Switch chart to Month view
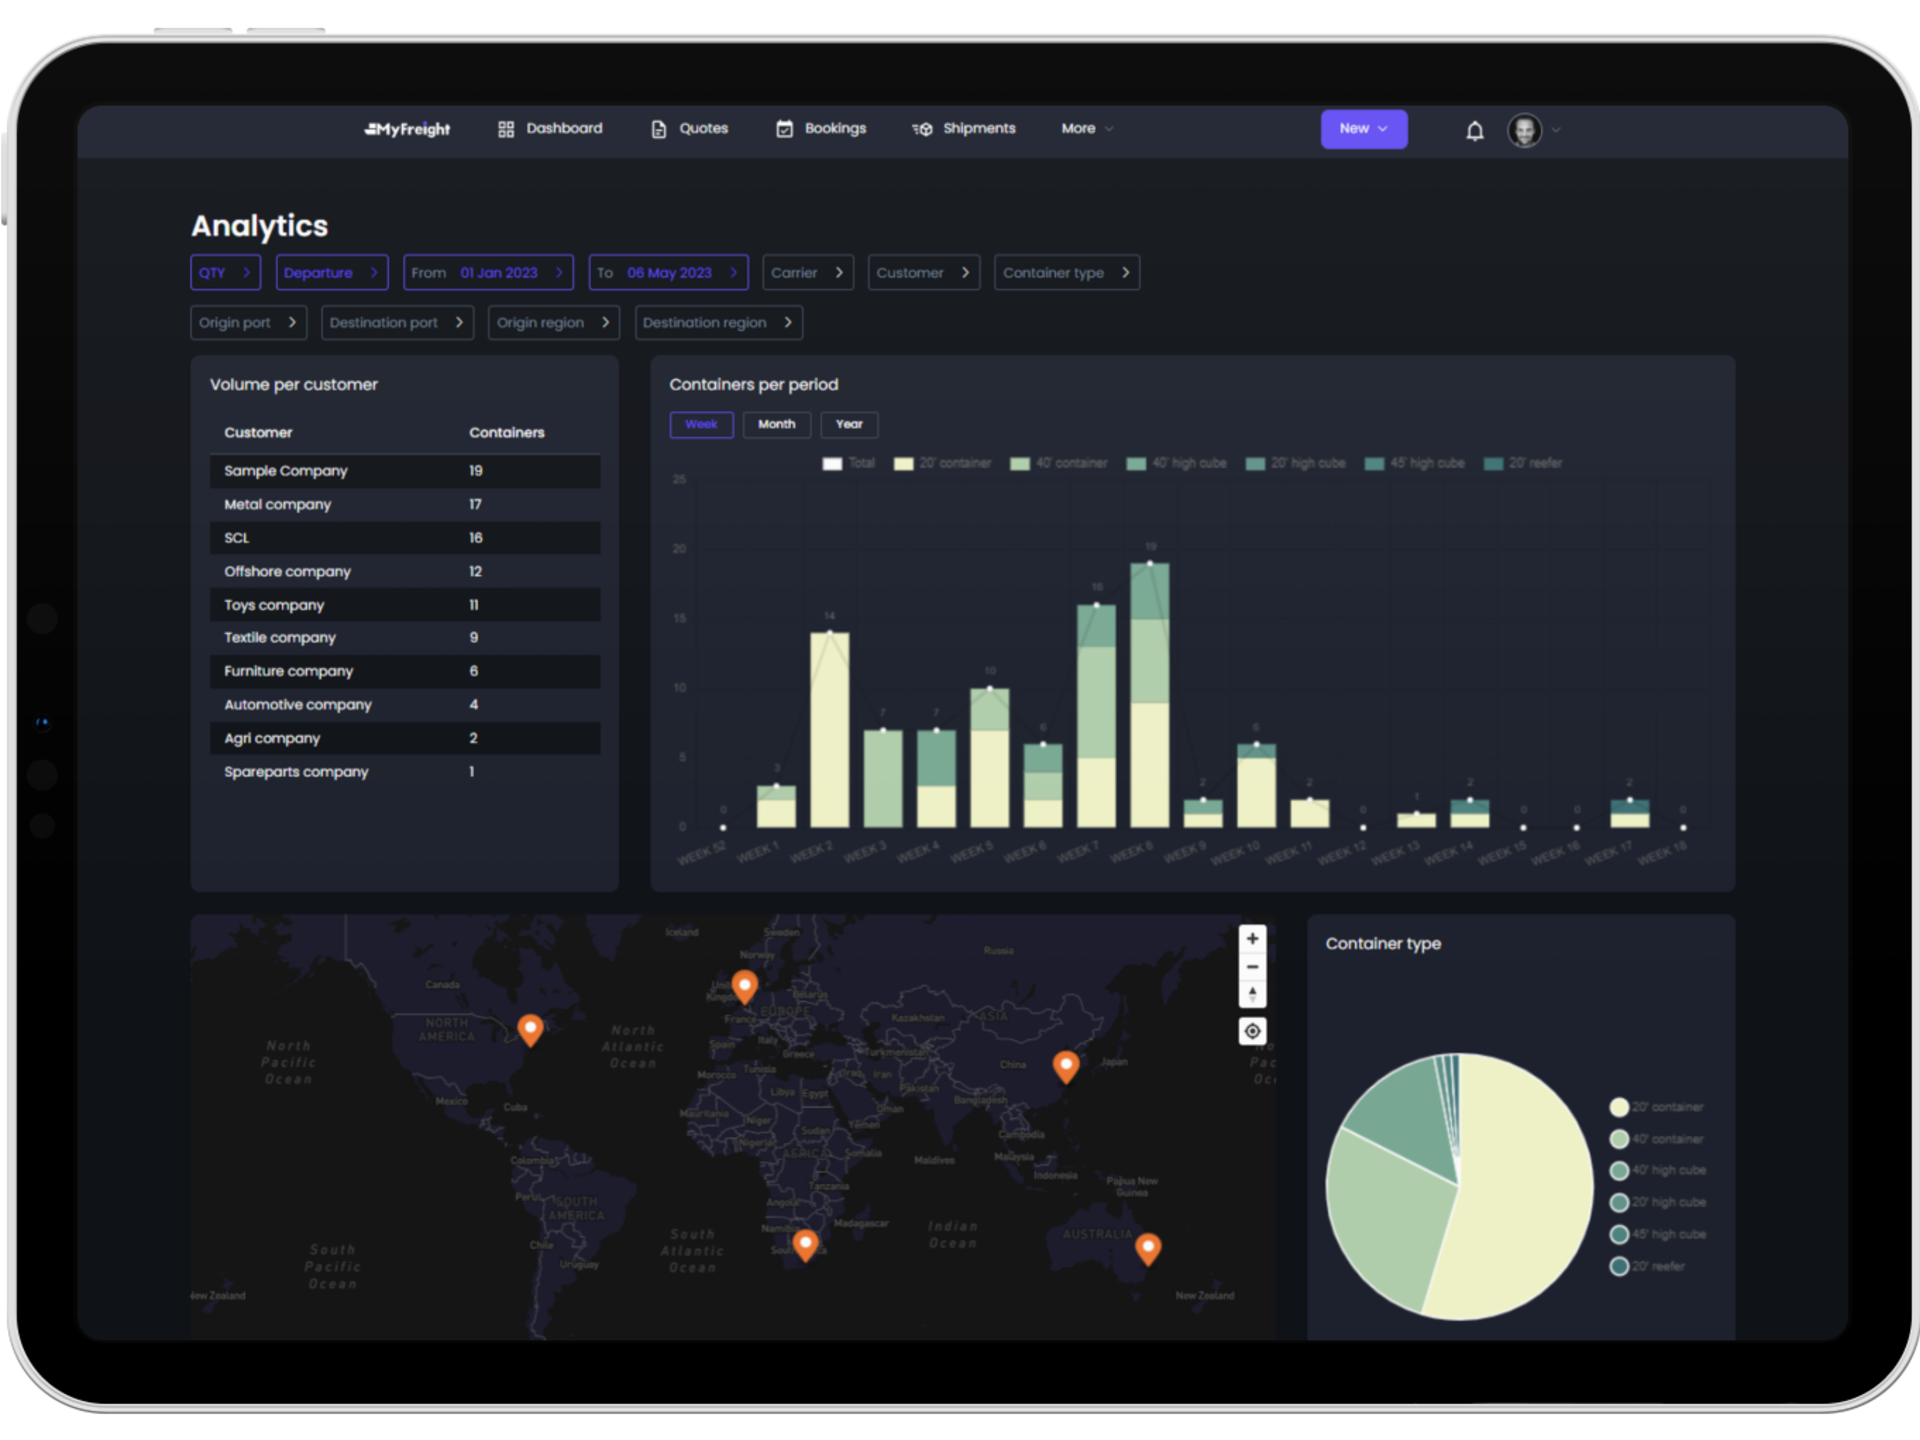Image resolution: width=1920 pixels, height=1440 pixels. [x=776, y=425]
